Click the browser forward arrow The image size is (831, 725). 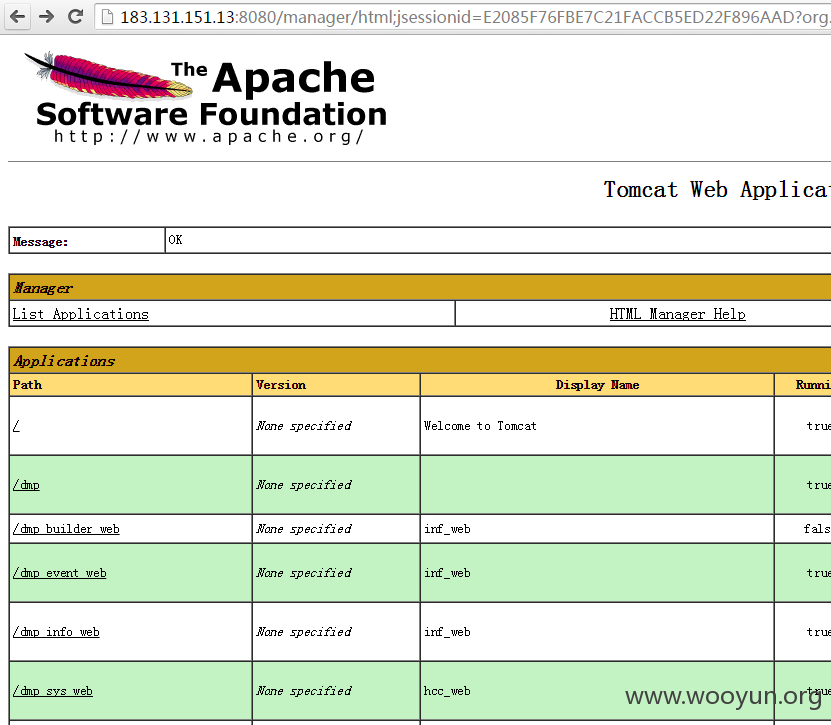point(47,17)
